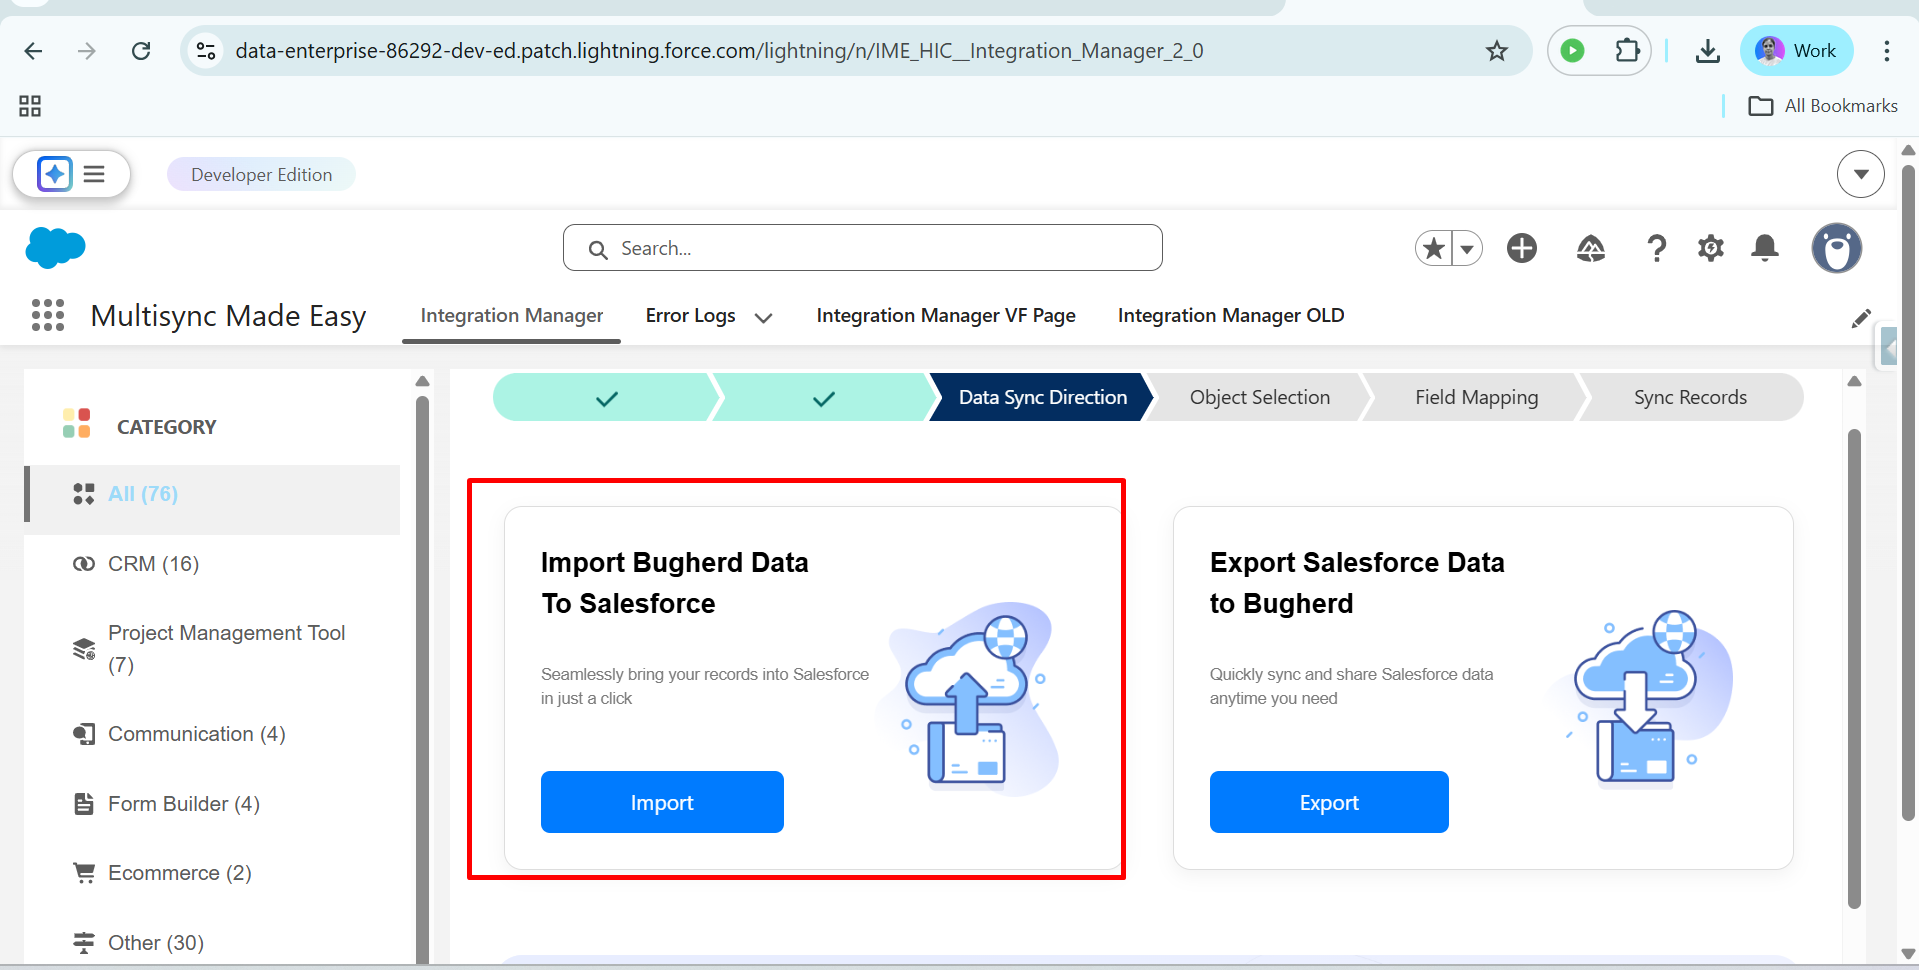Open the notifications bell
The height and width of the screenshot is (970, 1919).
tap(1765, 248)
